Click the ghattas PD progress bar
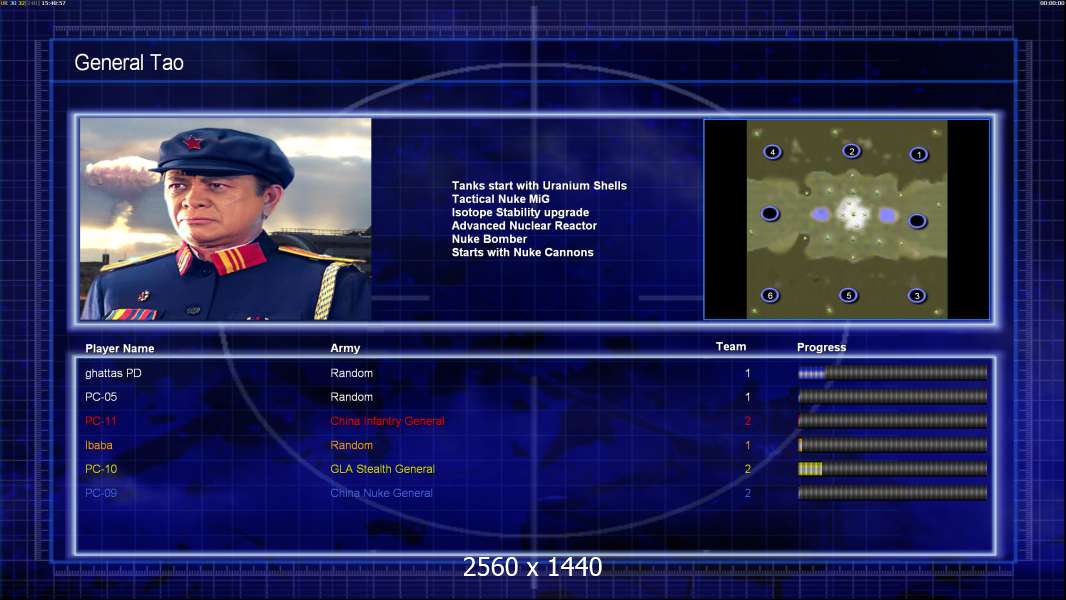 [892, 372]
